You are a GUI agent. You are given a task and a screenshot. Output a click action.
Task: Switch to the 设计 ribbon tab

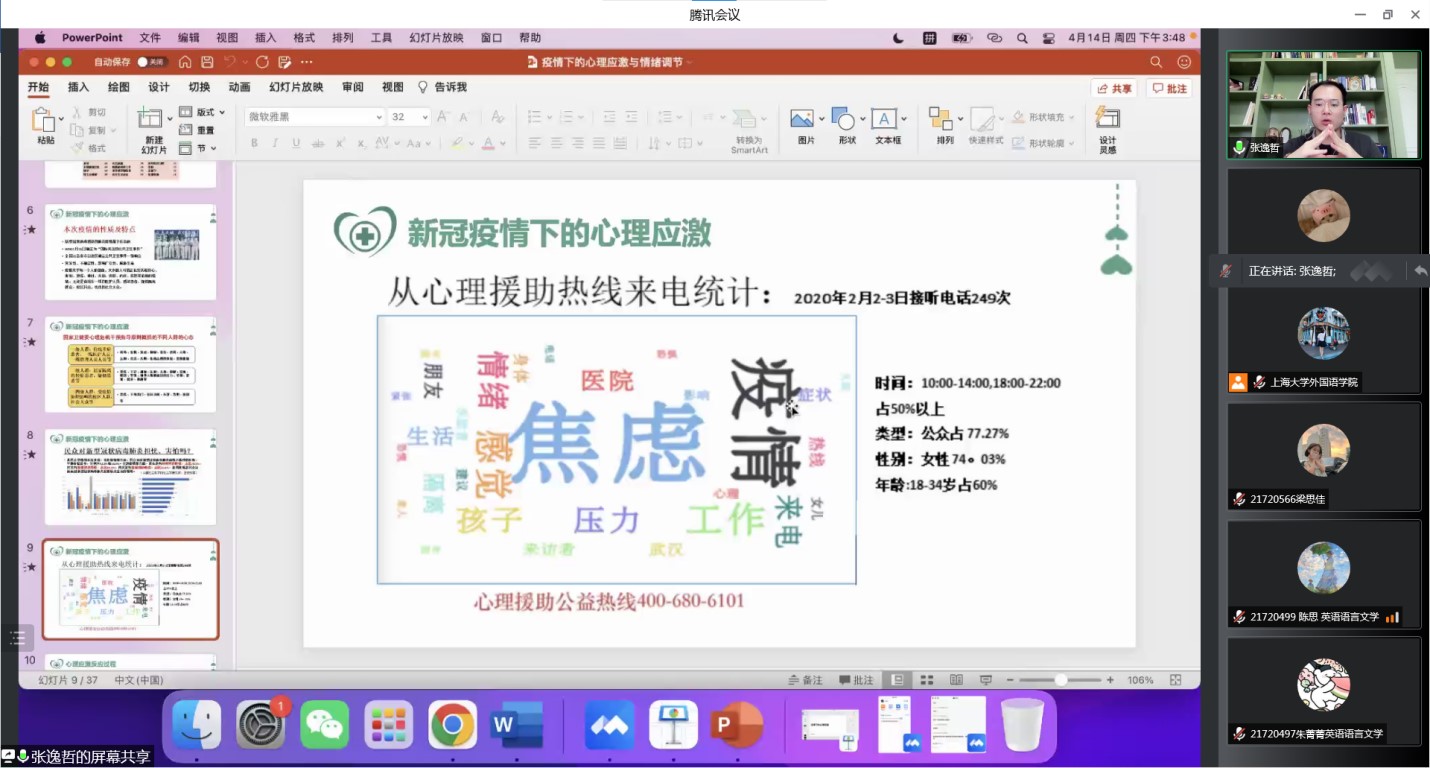pos(159,87)
